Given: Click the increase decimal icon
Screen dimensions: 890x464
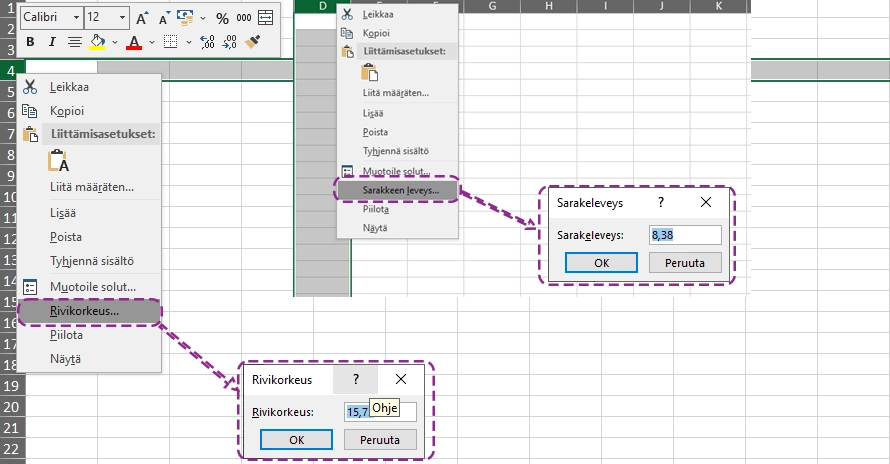Looking at the screenshot, I should (x=207, y=42).
